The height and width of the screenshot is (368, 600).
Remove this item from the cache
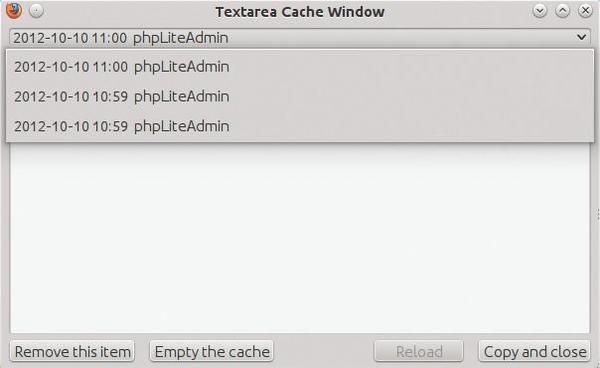(x=72, y=351)
